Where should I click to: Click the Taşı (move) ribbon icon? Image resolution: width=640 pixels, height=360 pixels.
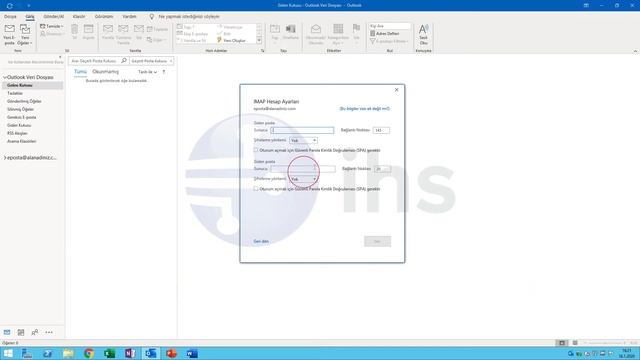(275, 29)
